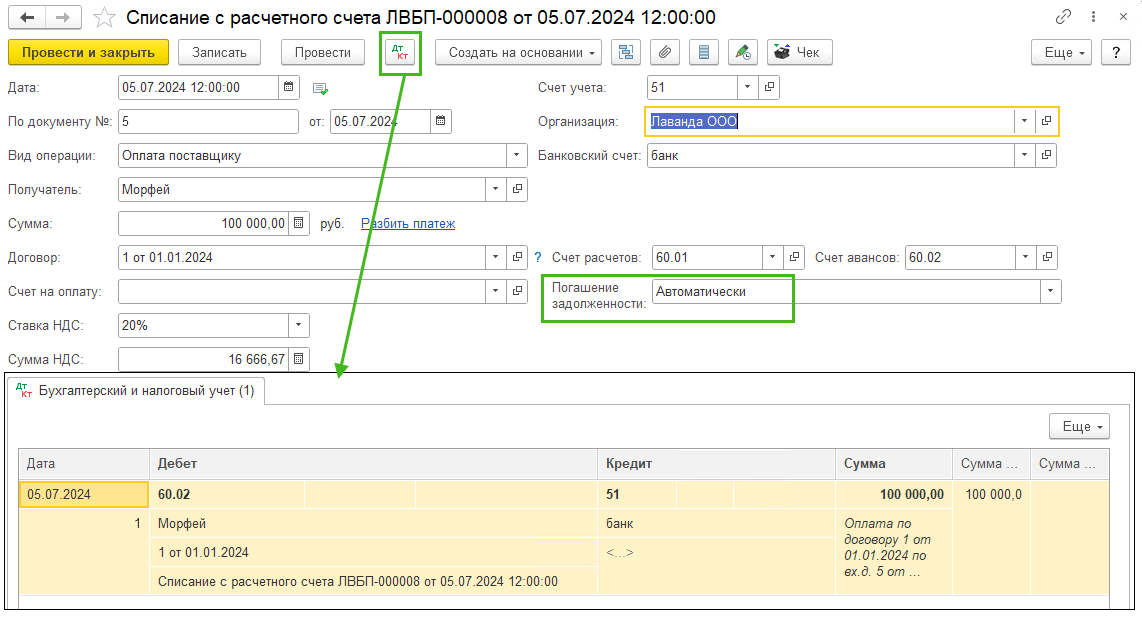Open the Создать на основании menu
Viewport: 1142px width, 620px height.
518,52
